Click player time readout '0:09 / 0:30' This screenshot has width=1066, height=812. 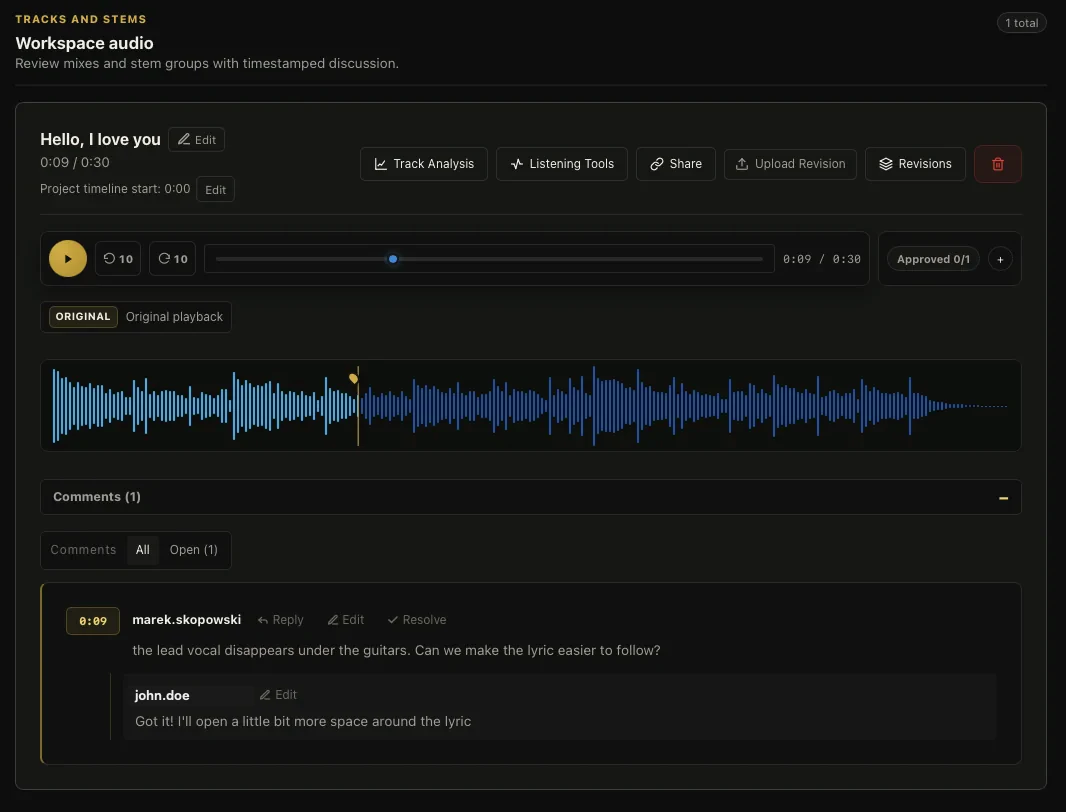(x=821, y=259)
